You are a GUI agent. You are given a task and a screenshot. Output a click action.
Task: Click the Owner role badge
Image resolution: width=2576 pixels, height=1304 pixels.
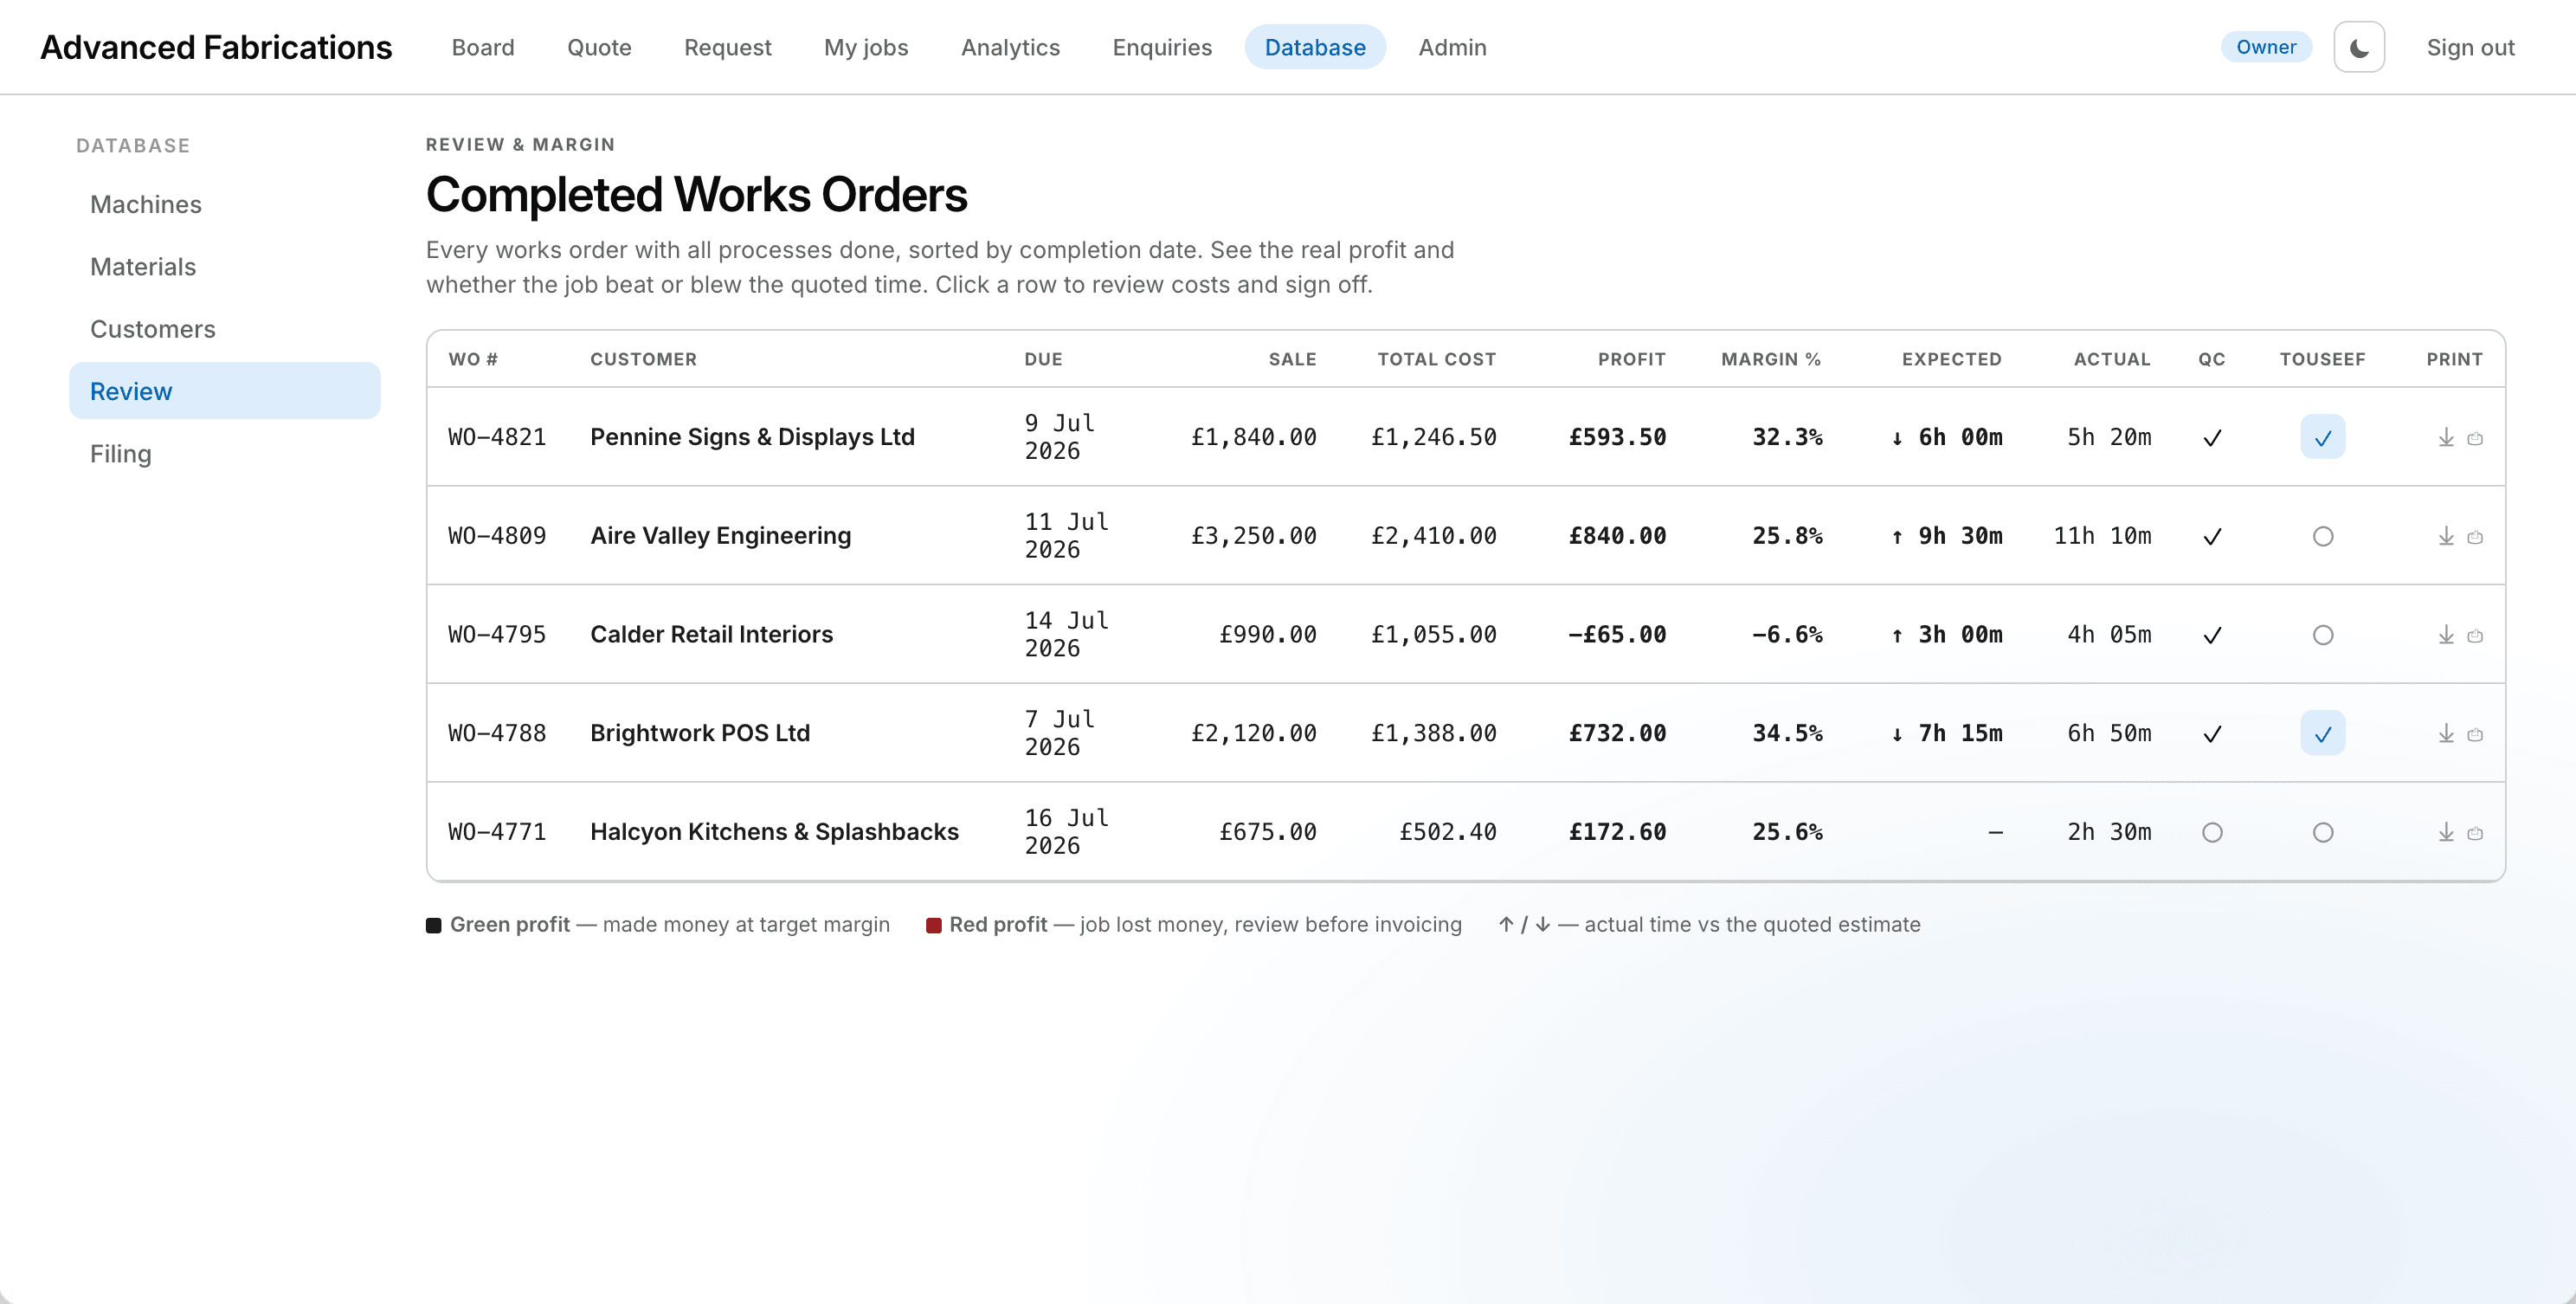pos(2266,47)
